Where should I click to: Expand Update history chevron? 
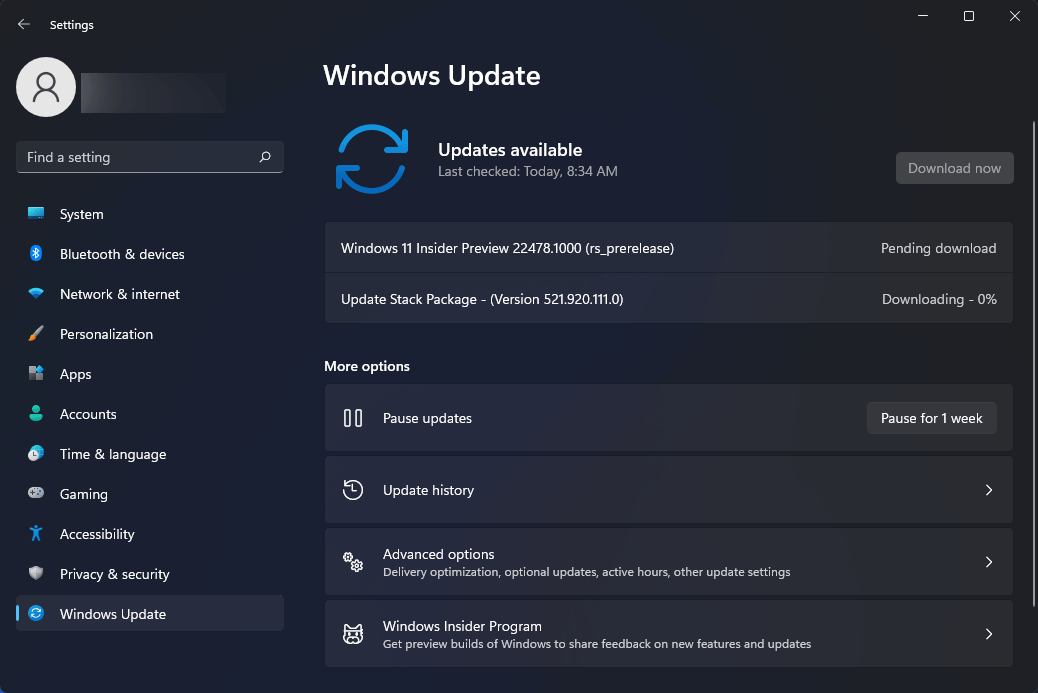988,490
